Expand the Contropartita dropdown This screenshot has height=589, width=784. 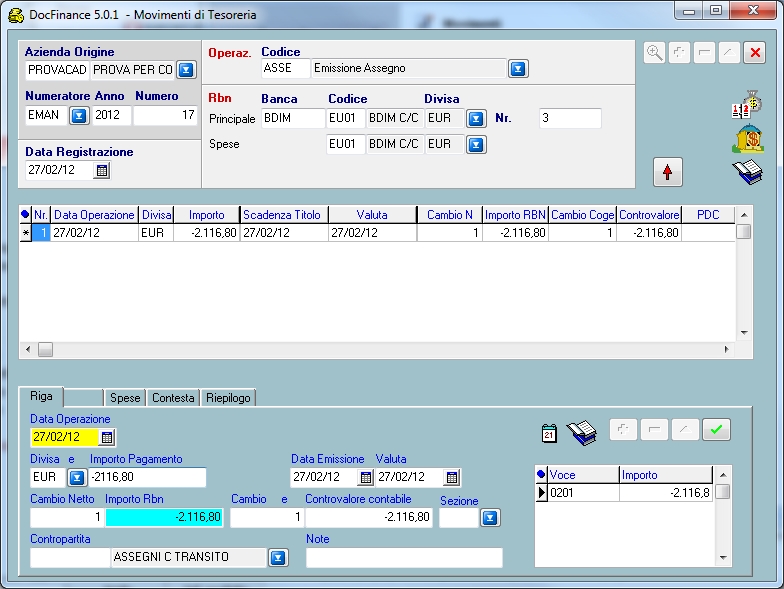point(278,557)
